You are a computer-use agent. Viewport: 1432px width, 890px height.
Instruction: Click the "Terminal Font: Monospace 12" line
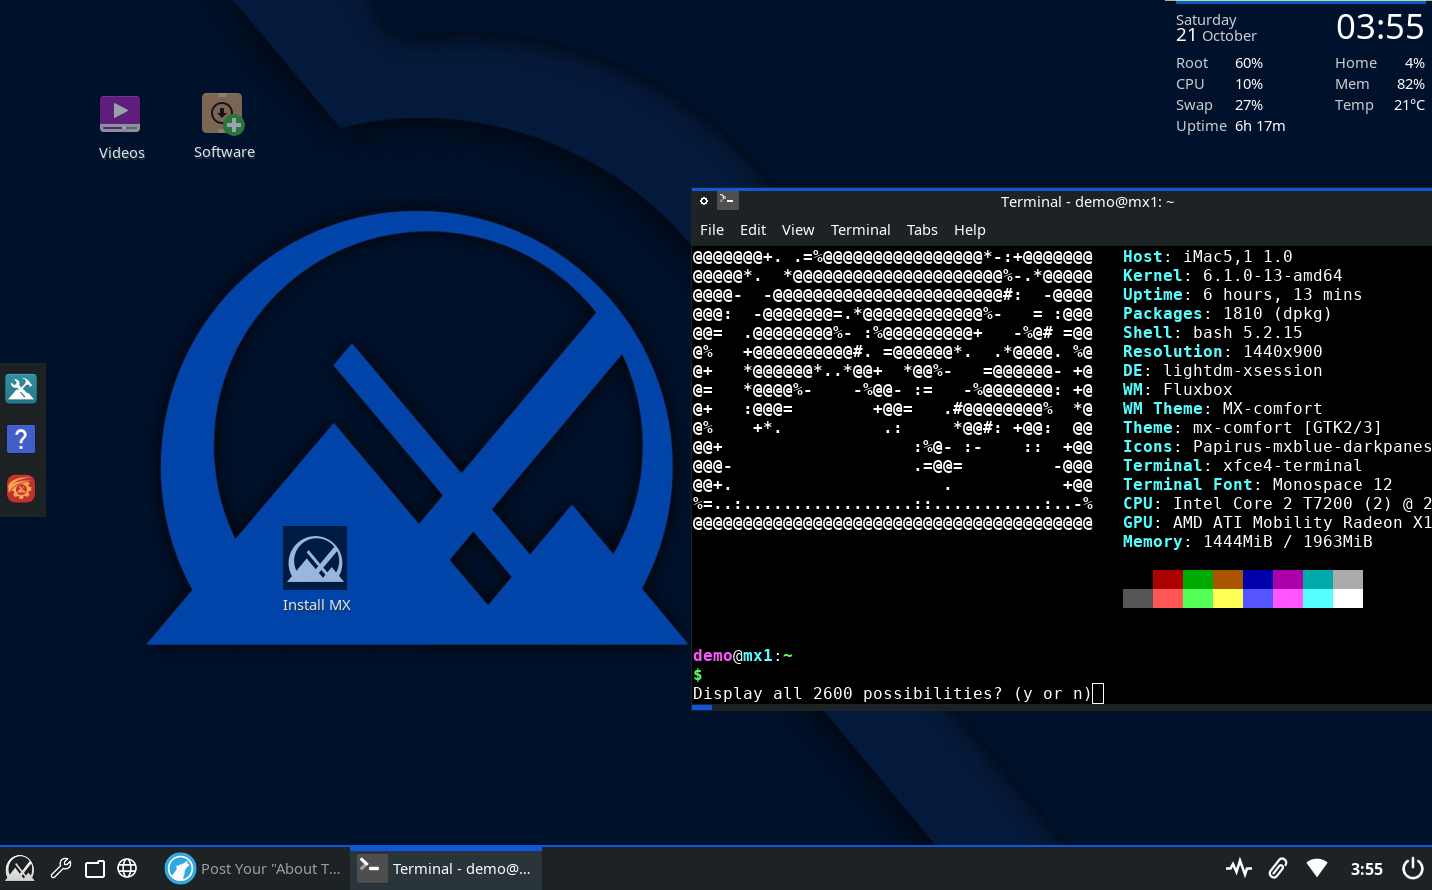tap(1258, 485)
